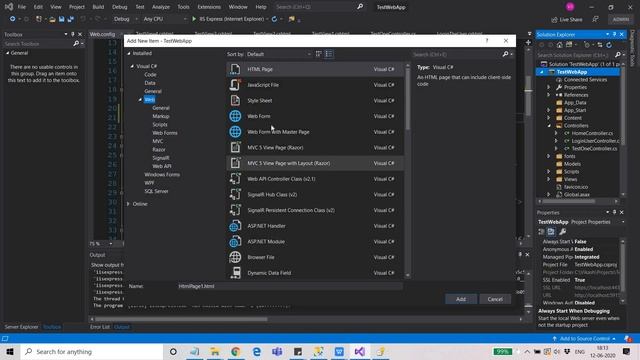
Task: Choose the JavaScript File template icon
Action: click(235, 85)
